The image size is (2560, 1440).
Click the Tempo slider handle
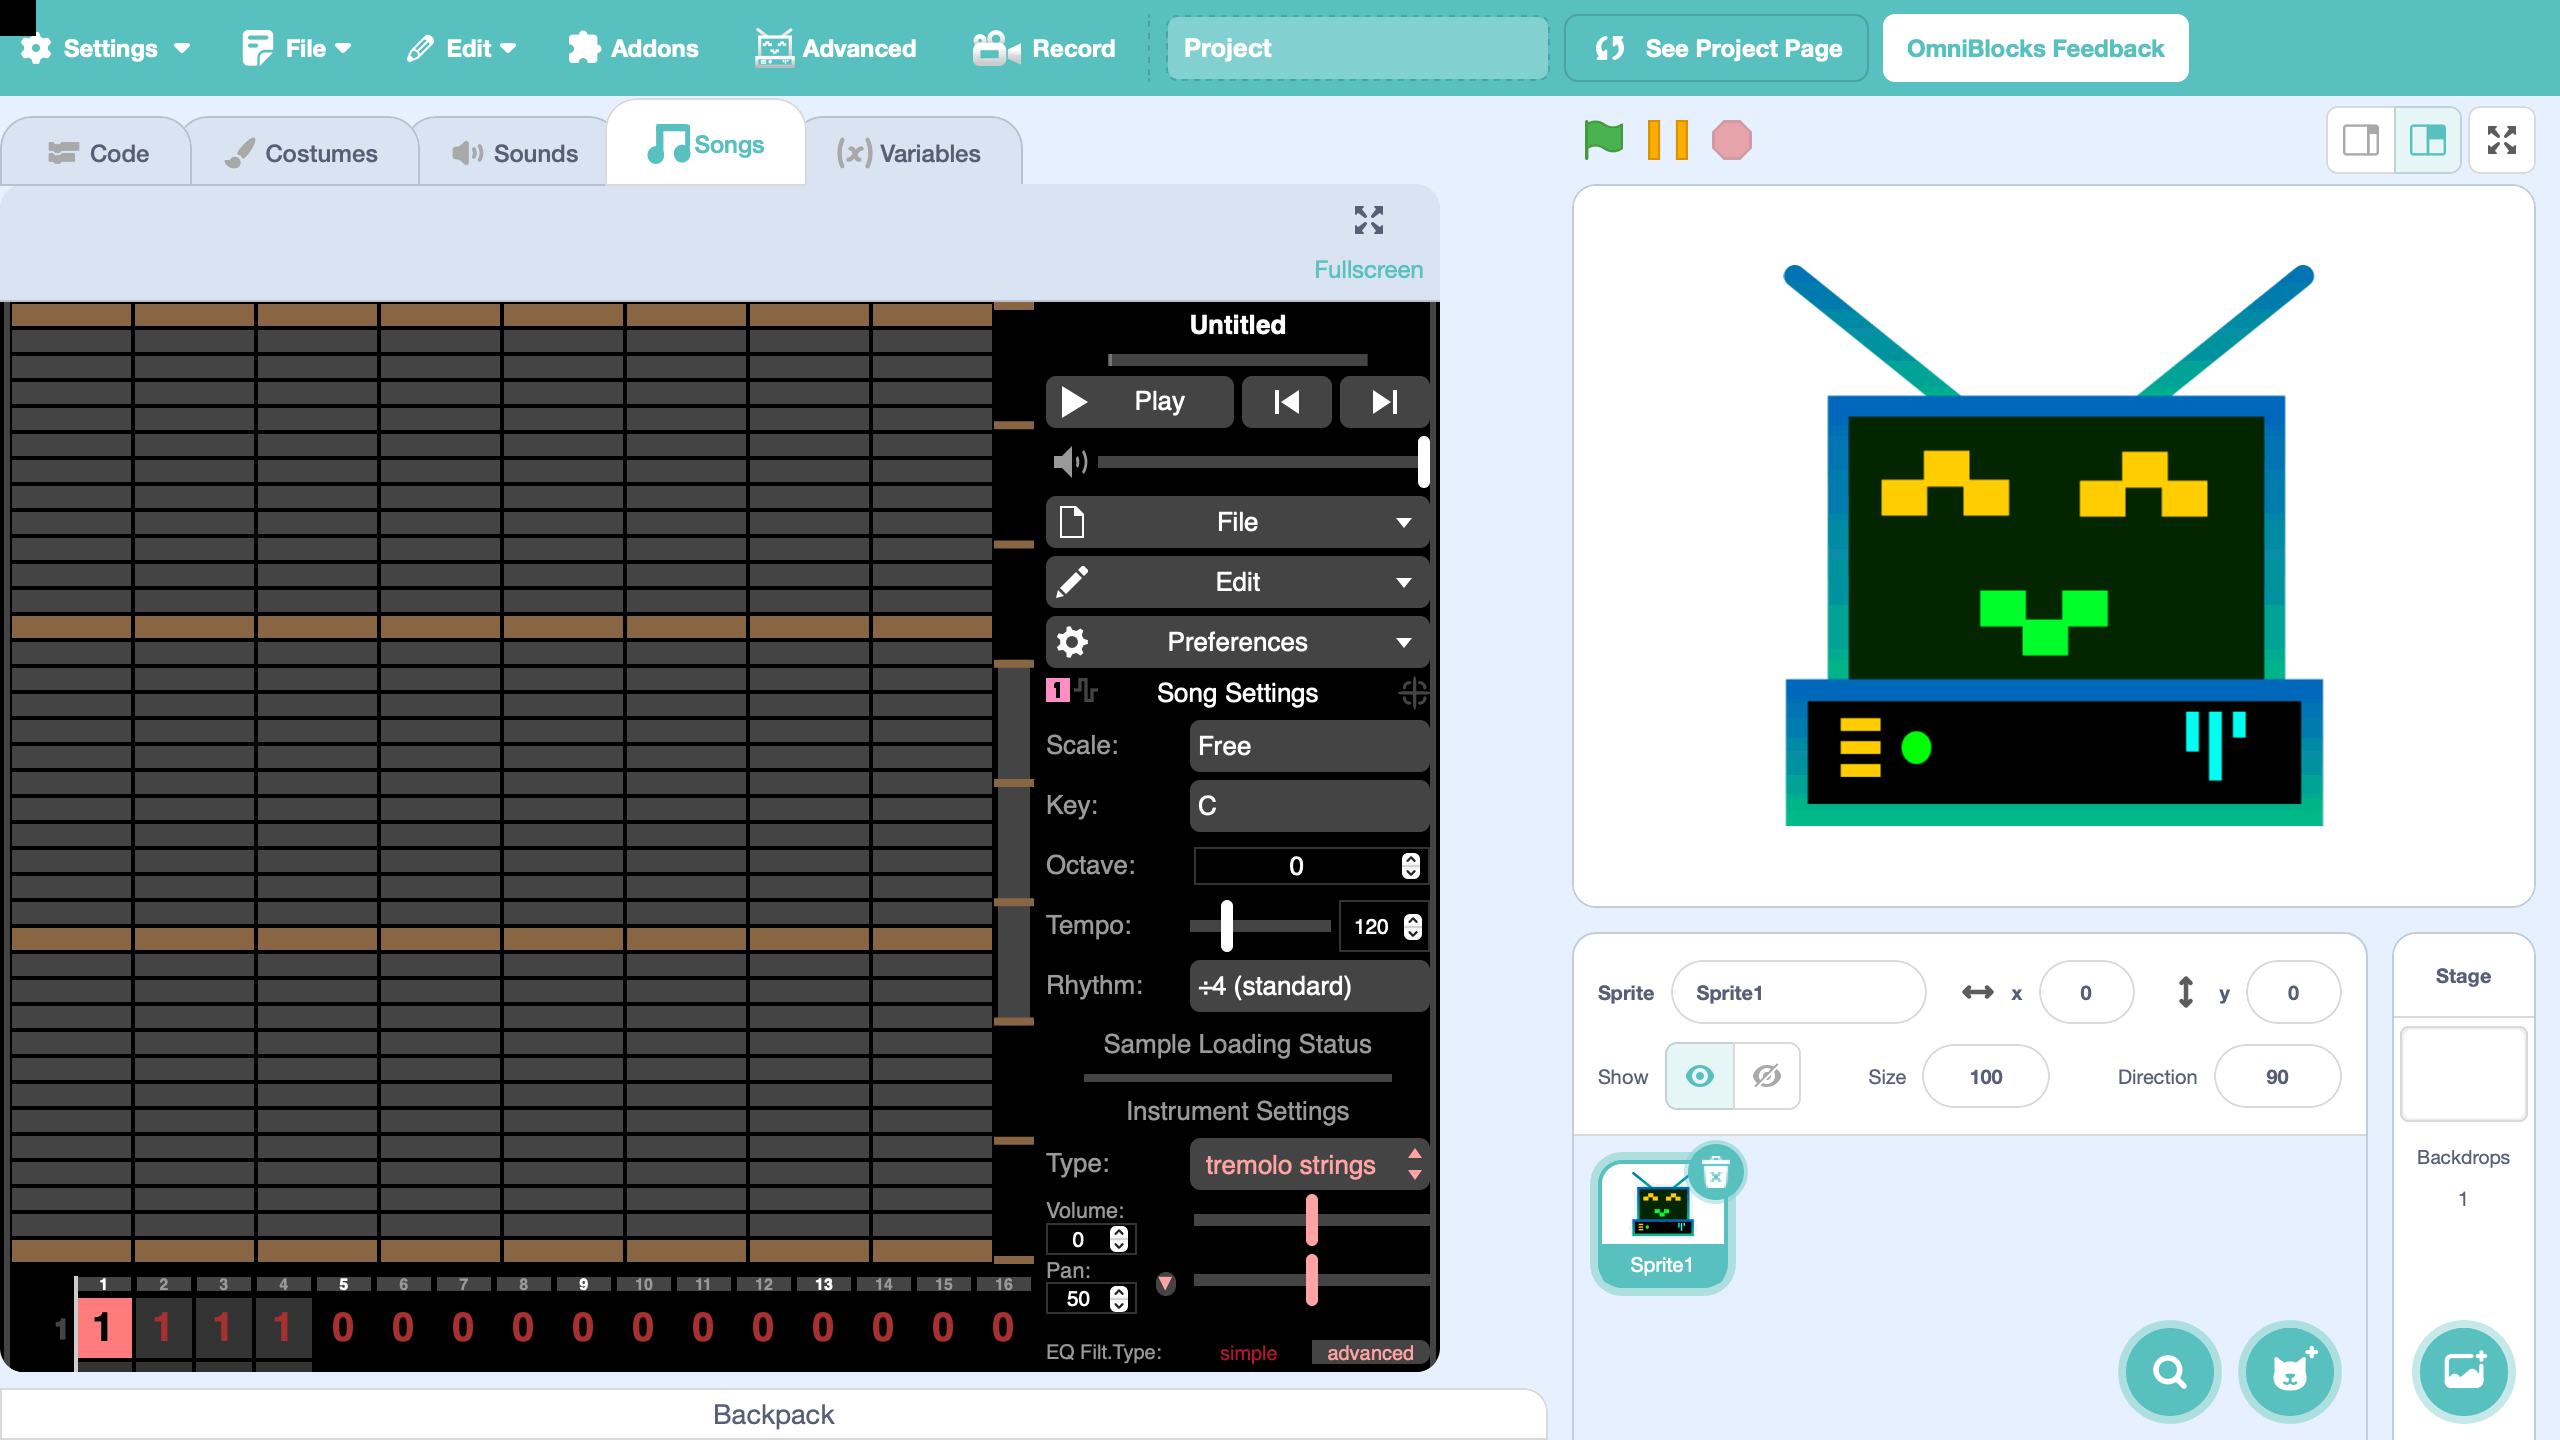click(1226, 926)
